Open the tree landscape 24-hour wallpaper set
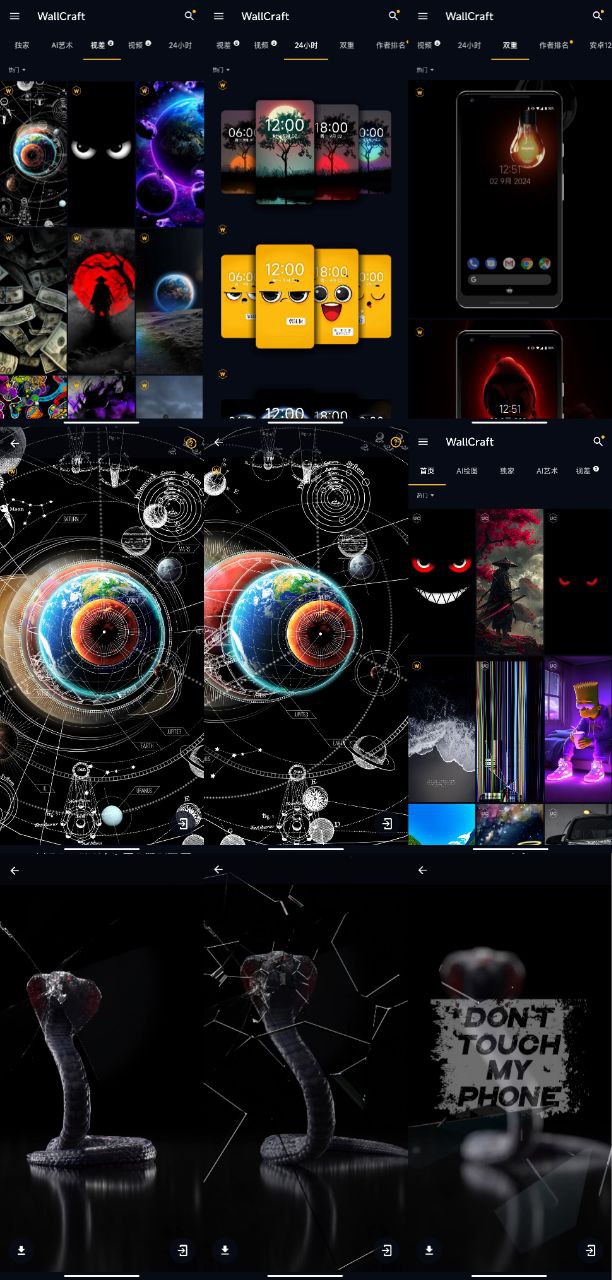Image resolution: width=612 pixels, height=1280 pixels. 306,152
